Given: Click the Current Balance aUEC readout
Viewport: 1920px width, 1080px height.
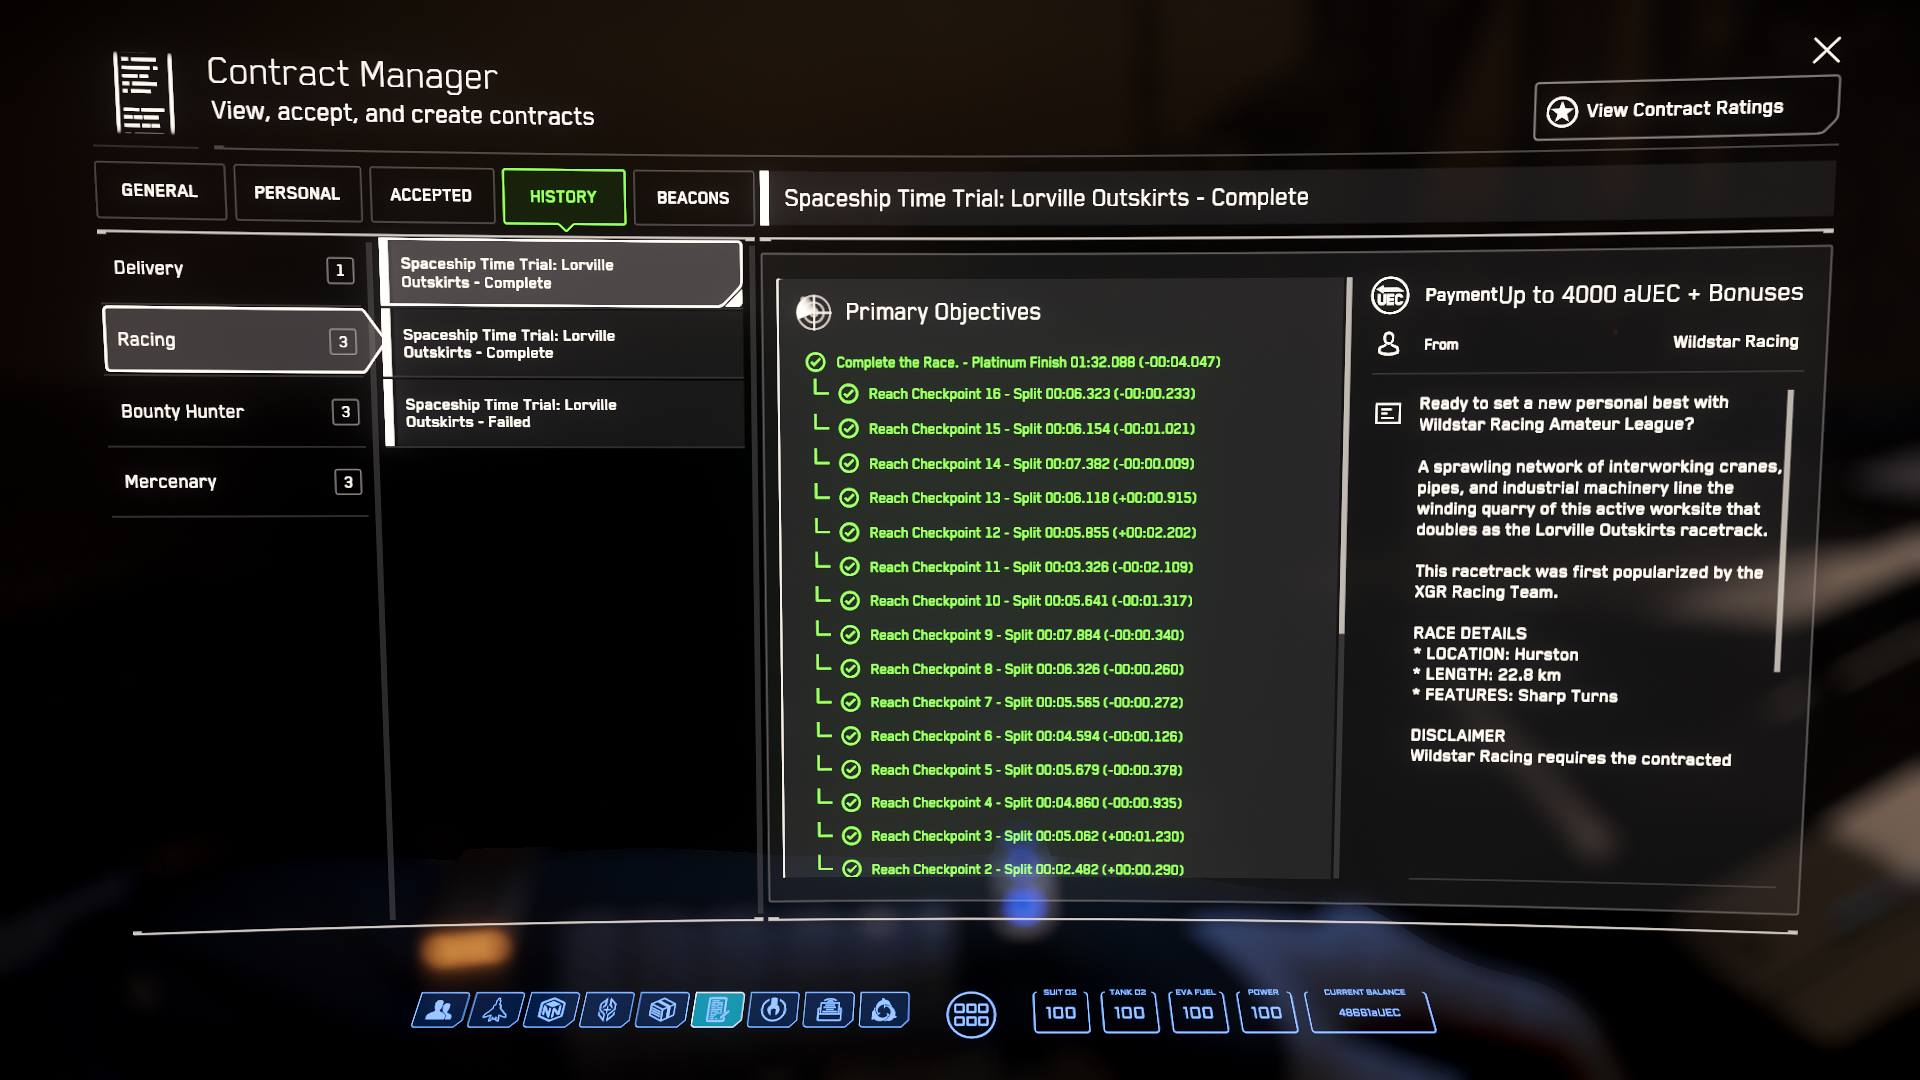Looking at the screenshot, I should pyautogui.click(x=1369, y=1012).
